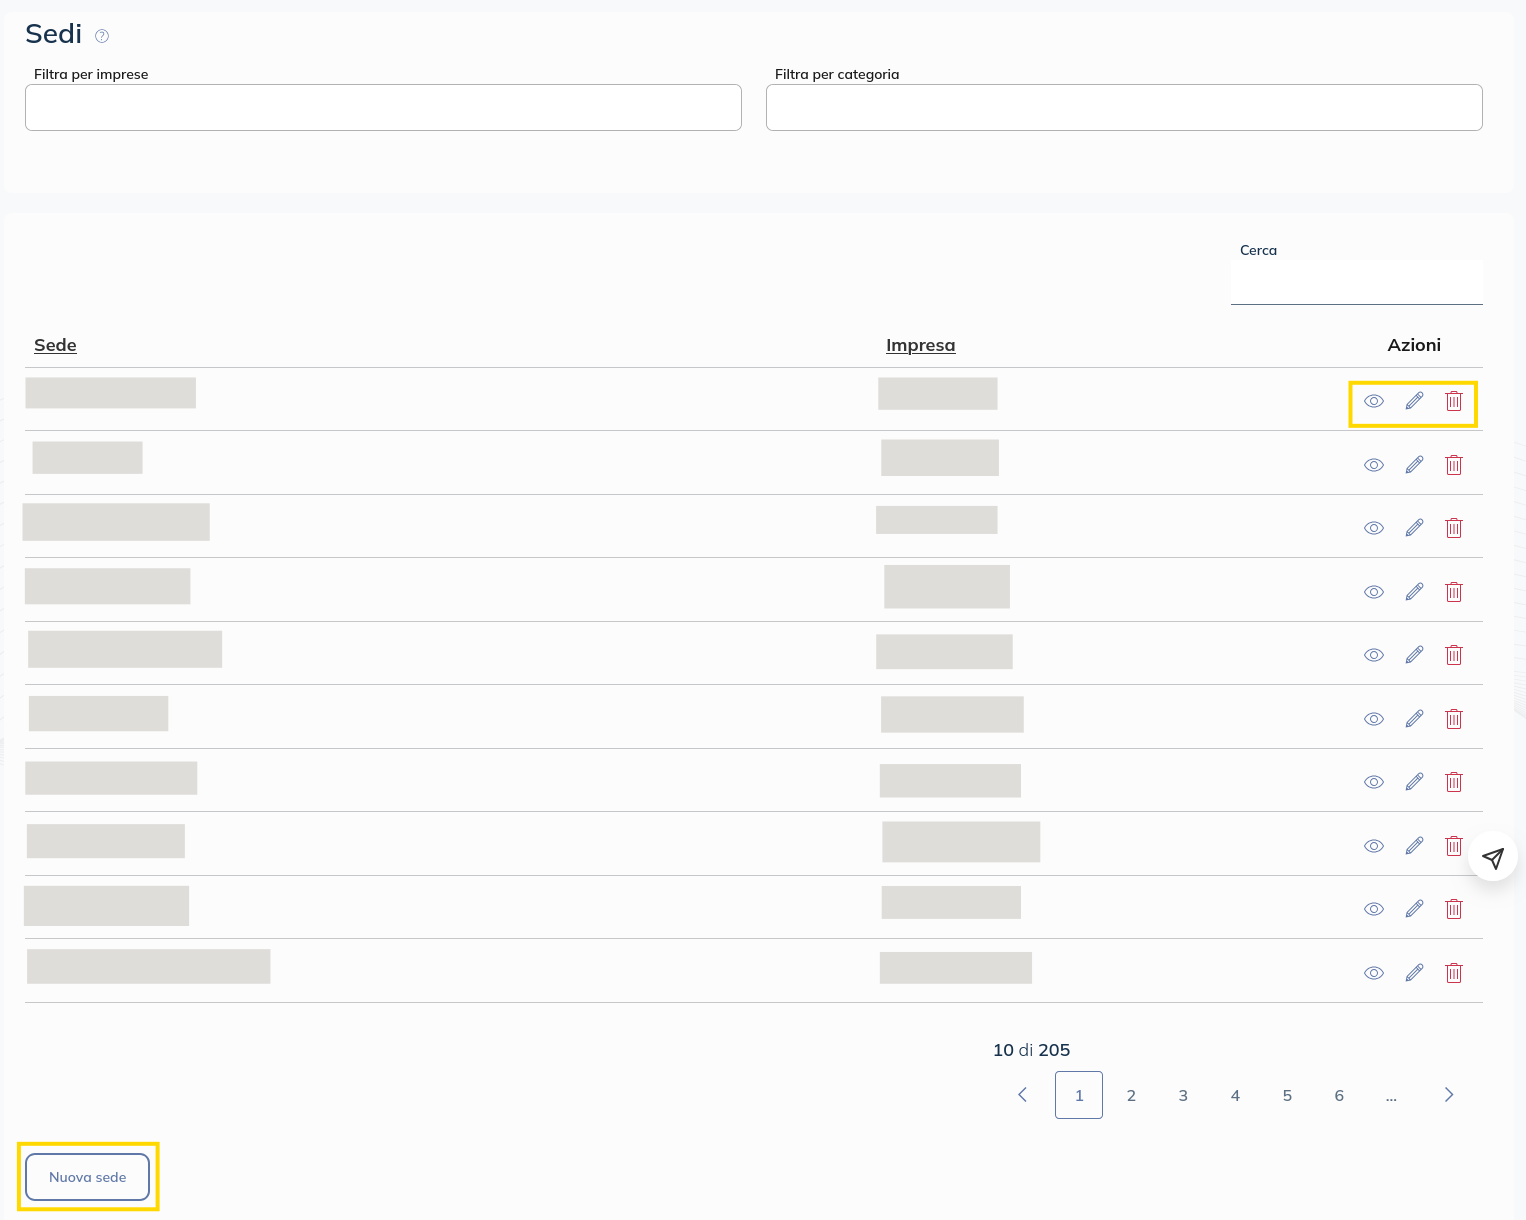Click the eye icon in fourth row
The height and width of the screenshot is (1220, 1526).
[1374, 592]
